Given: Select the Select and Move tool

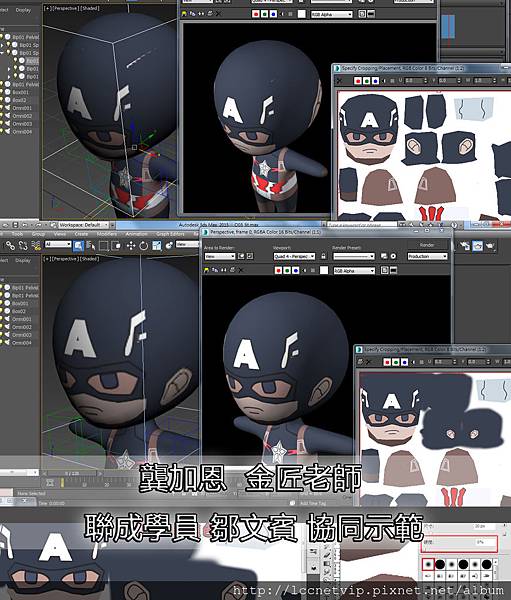Looking at the screenshot, I should [131, 245].
